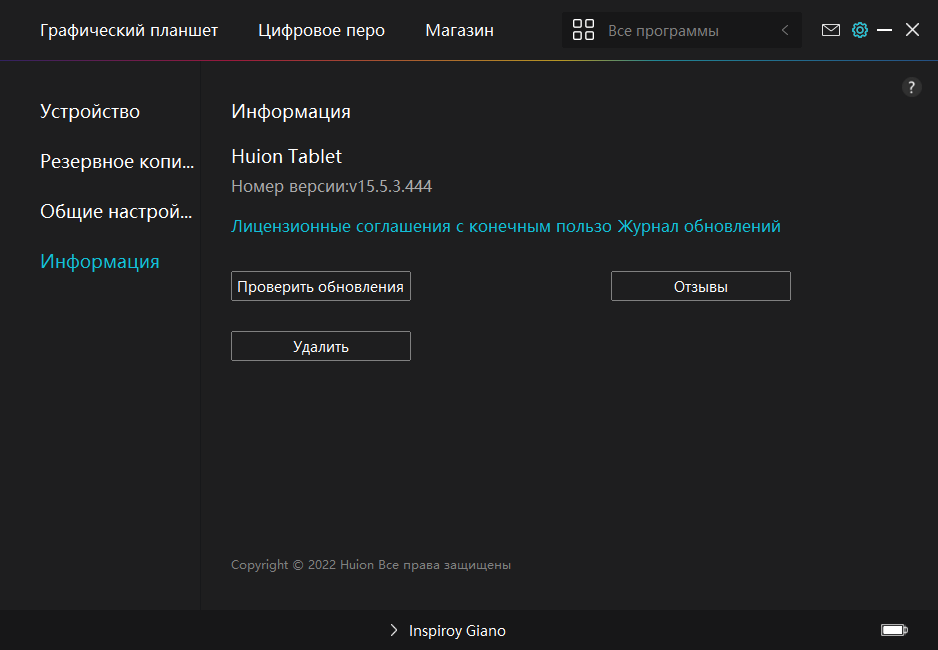The width and height of the screenshot is (938, 650).
Task: Click the Huion Tablet title text
Action: coord(286,156)
